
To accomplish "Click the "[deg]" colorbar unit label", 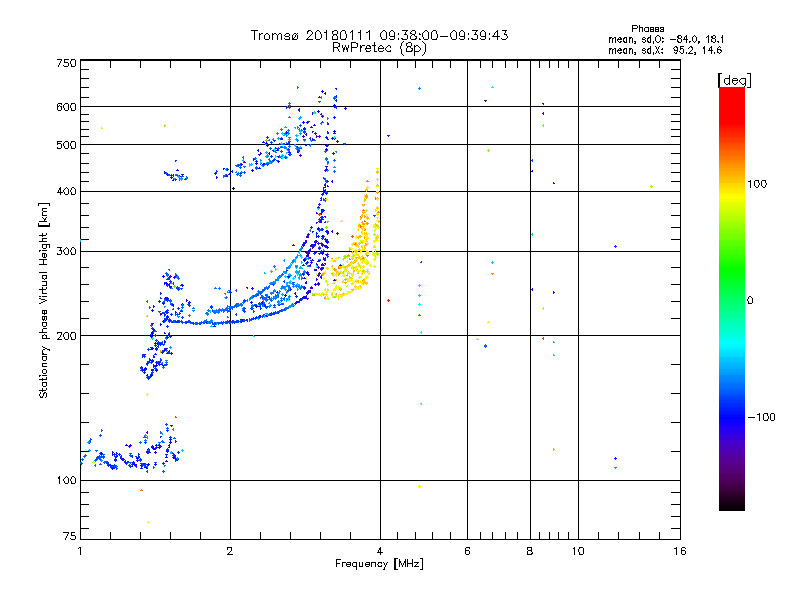I will (734, 80).
